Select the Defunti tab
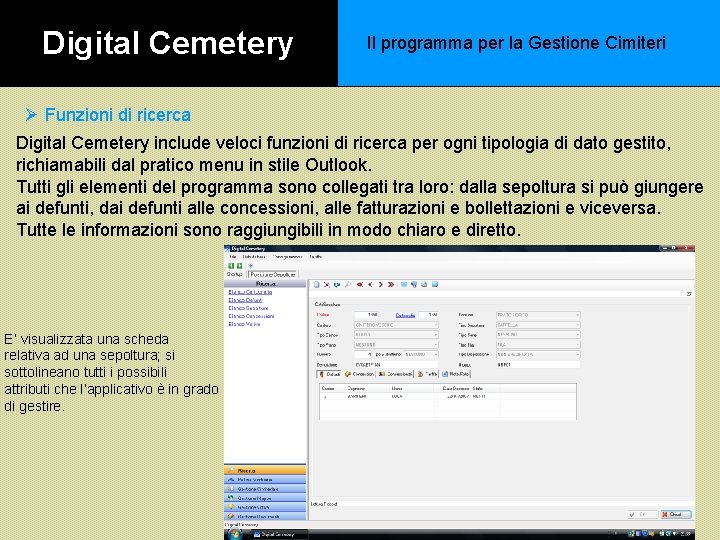Image resolution: width=720 pixels, height=540 pixels. click(329, 374)
